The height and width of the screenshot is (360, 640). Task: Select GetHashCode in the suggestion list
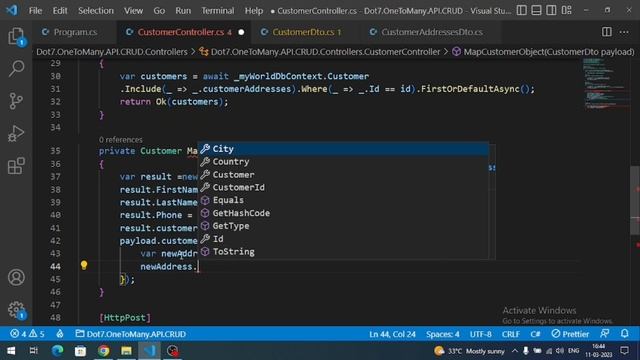pyautogui.click(x=343, y=213)
